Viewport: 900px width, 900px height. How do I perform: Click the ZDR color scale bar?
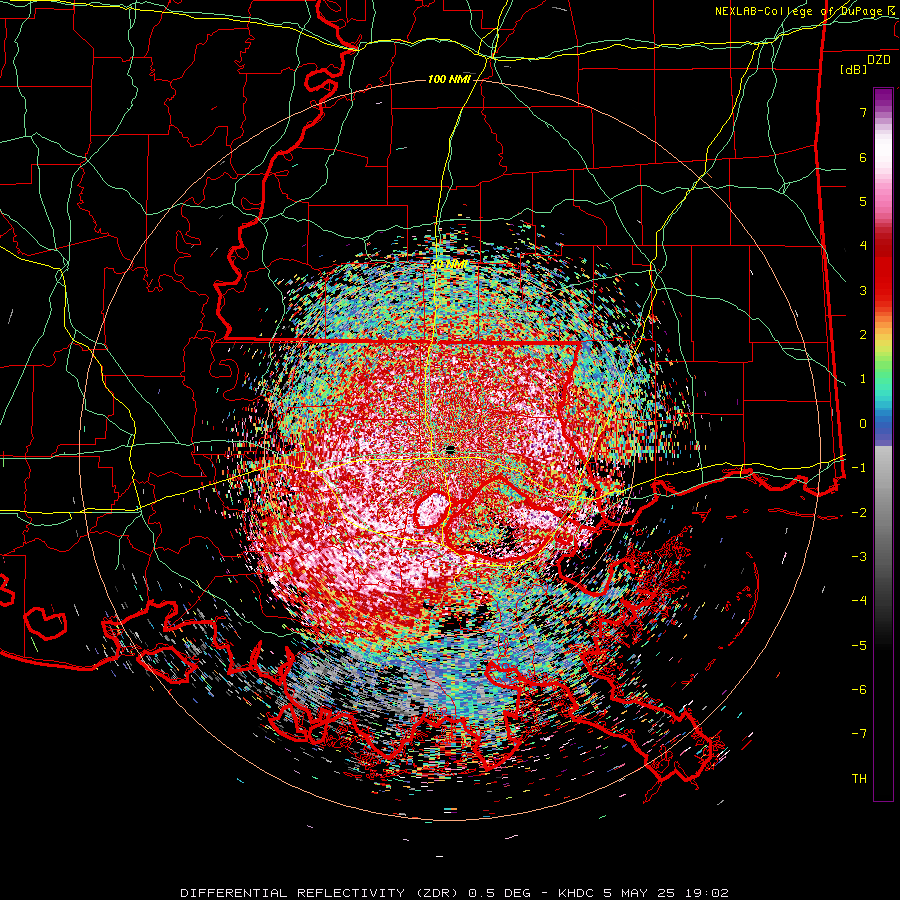click(x=883, y=444)
